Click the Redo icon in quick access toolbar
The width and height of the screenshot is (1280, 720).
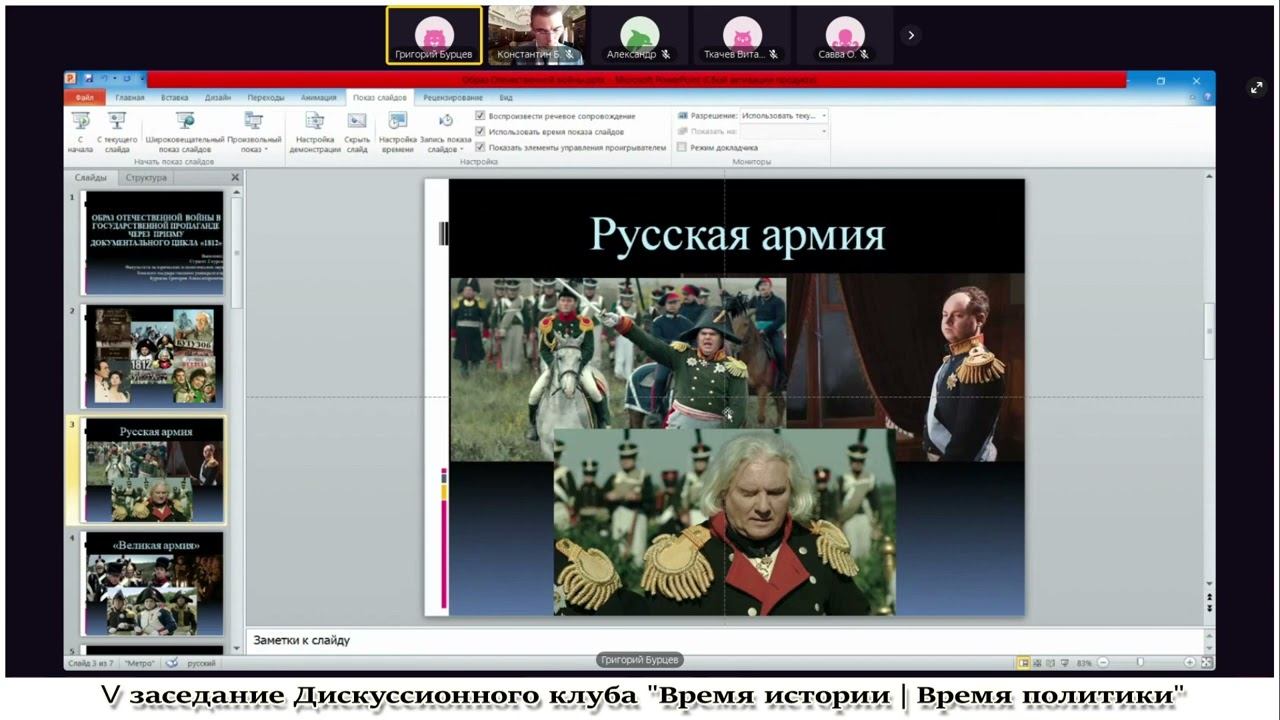click(x=127, y=79)
